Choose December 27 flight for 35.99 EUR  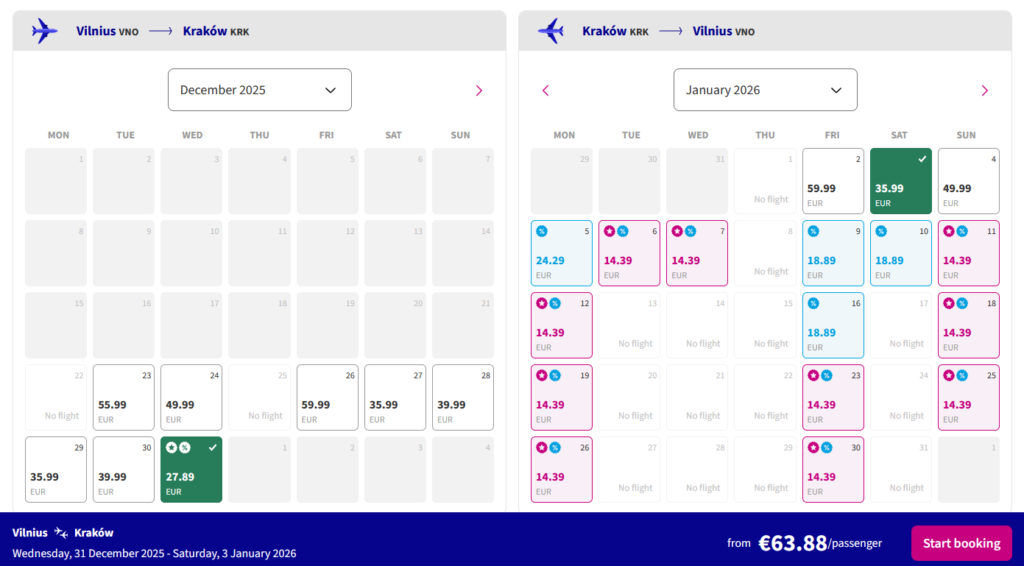pos(395,397)
